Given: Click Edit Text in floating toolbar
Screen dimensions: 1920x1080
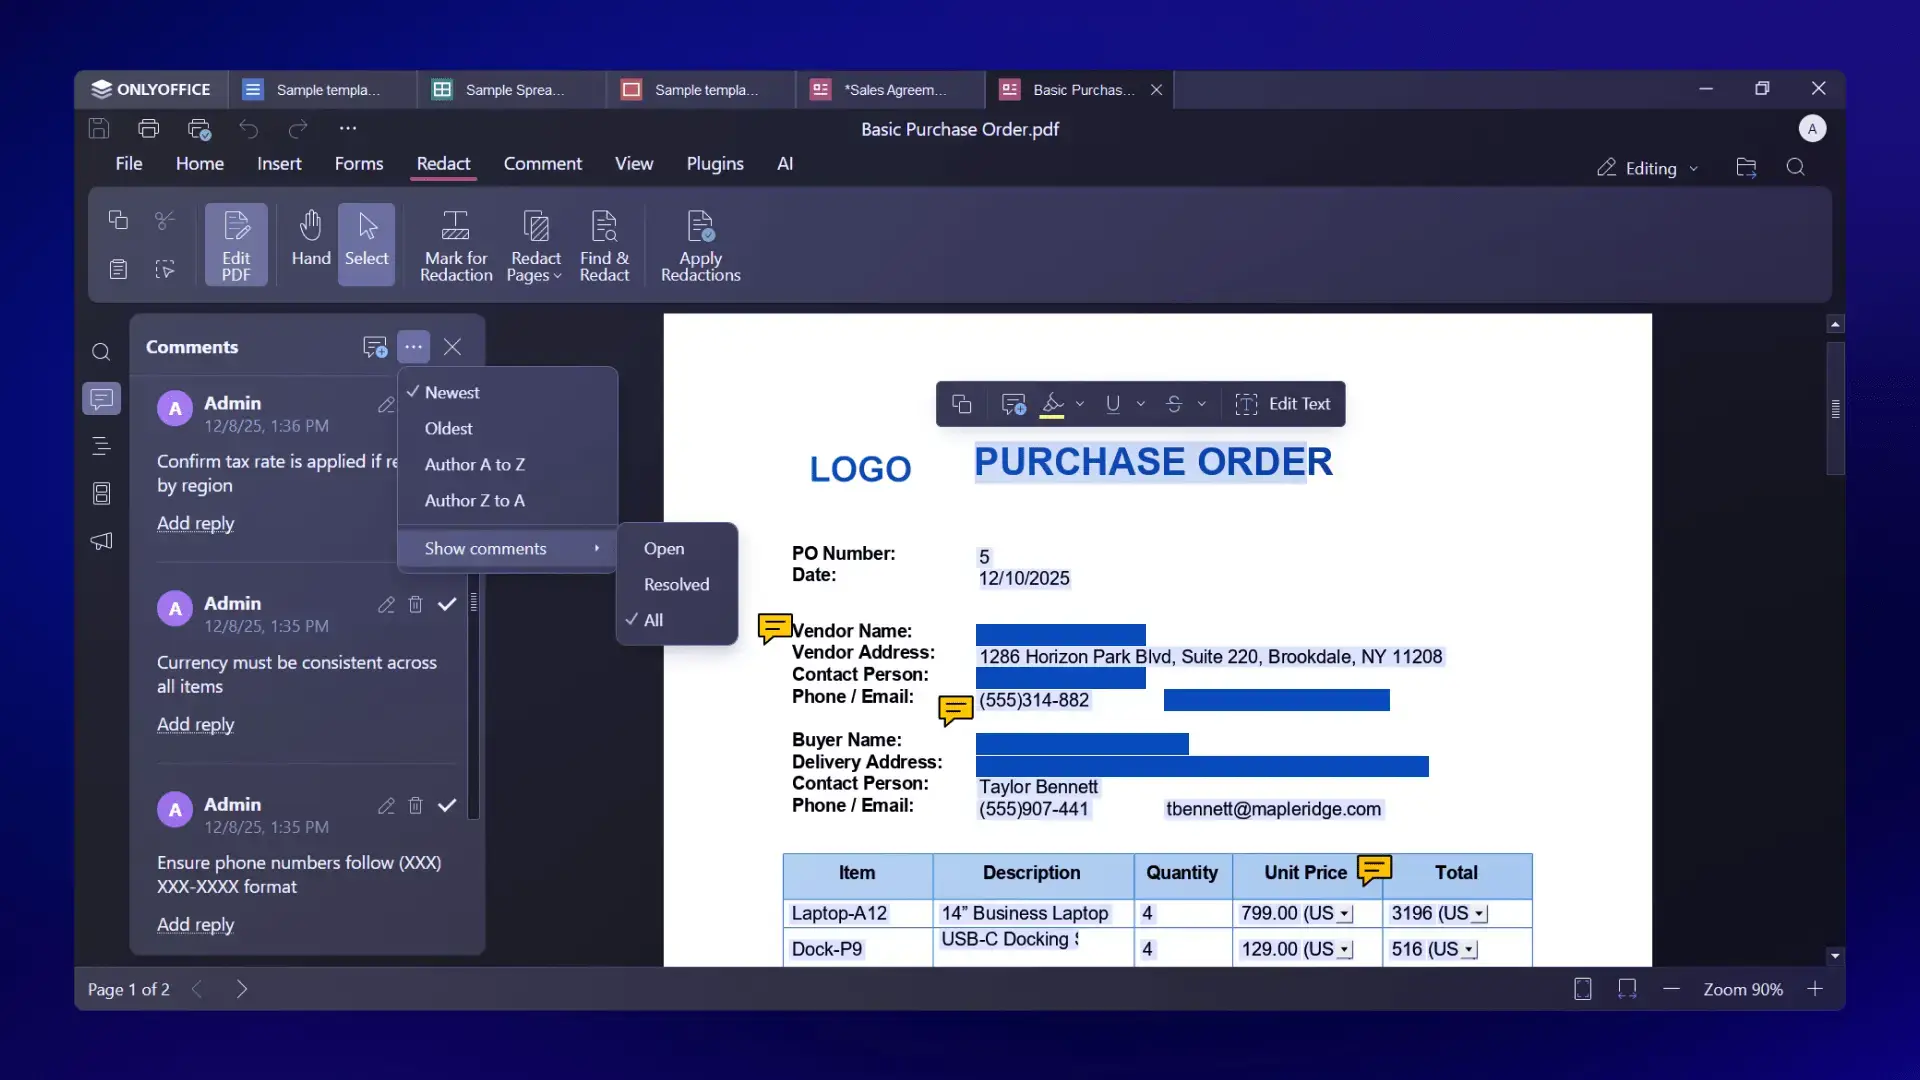Looking at the screenshot, I should [x=1284, y=404].
